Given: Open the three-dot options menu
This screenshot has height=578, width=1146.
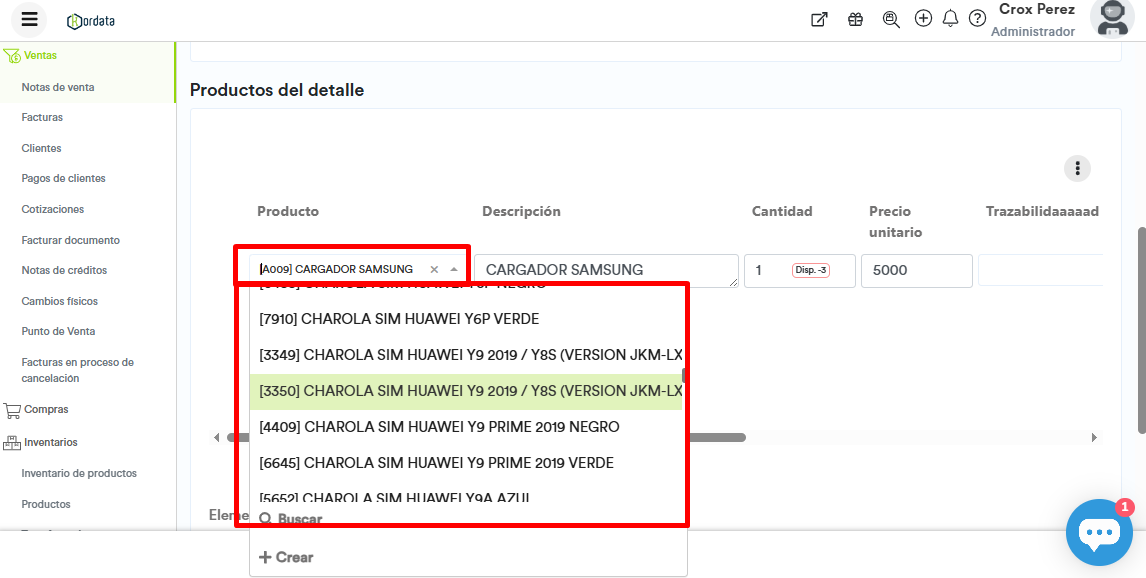Looking at the screenshot, I should [x=1077, y=168].
